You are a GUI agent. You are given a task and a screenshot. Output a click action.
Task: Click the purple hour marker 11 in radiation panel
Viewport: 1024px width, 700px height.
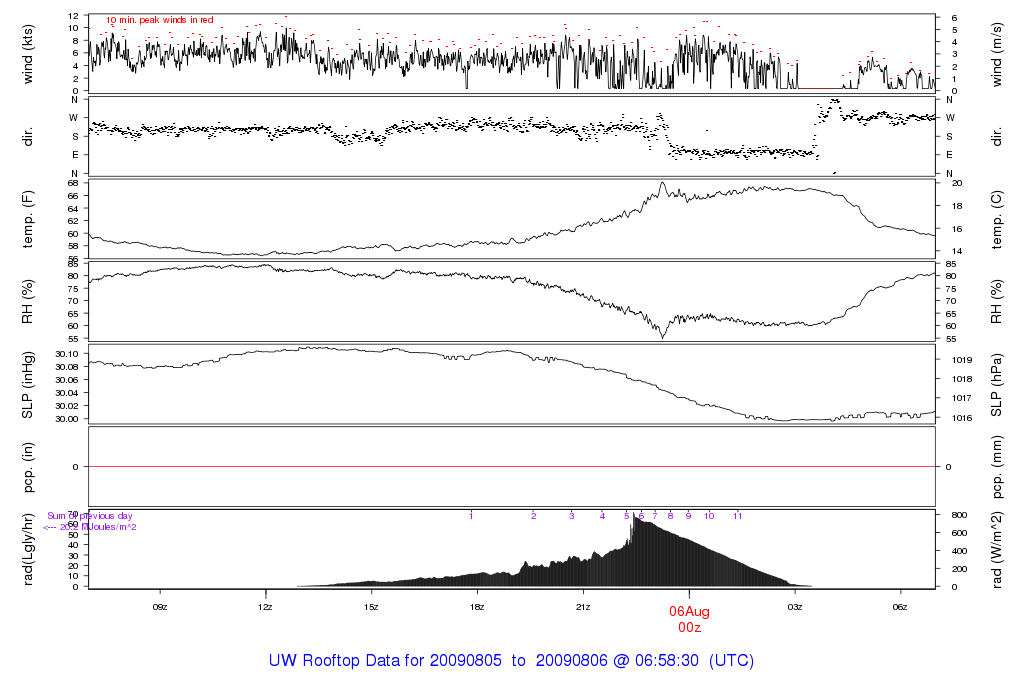737,516
